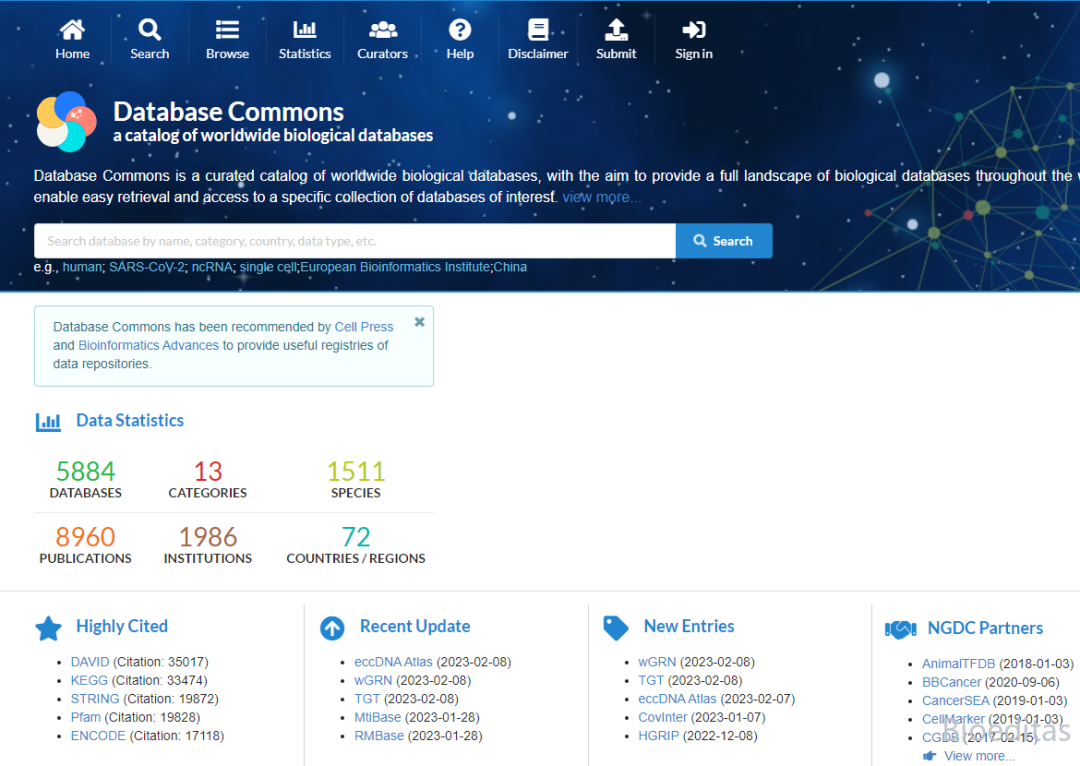Screen dimensions: 1080x766
Task: Click the handshake icon next to NGDC Partners
Action: 900,629
